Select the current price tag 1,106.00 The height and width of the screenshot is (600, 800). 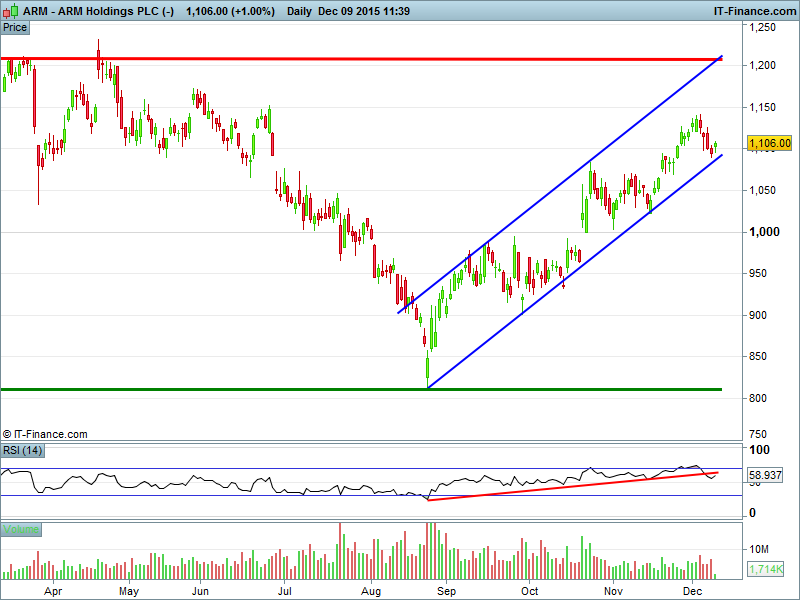(770, 143)
